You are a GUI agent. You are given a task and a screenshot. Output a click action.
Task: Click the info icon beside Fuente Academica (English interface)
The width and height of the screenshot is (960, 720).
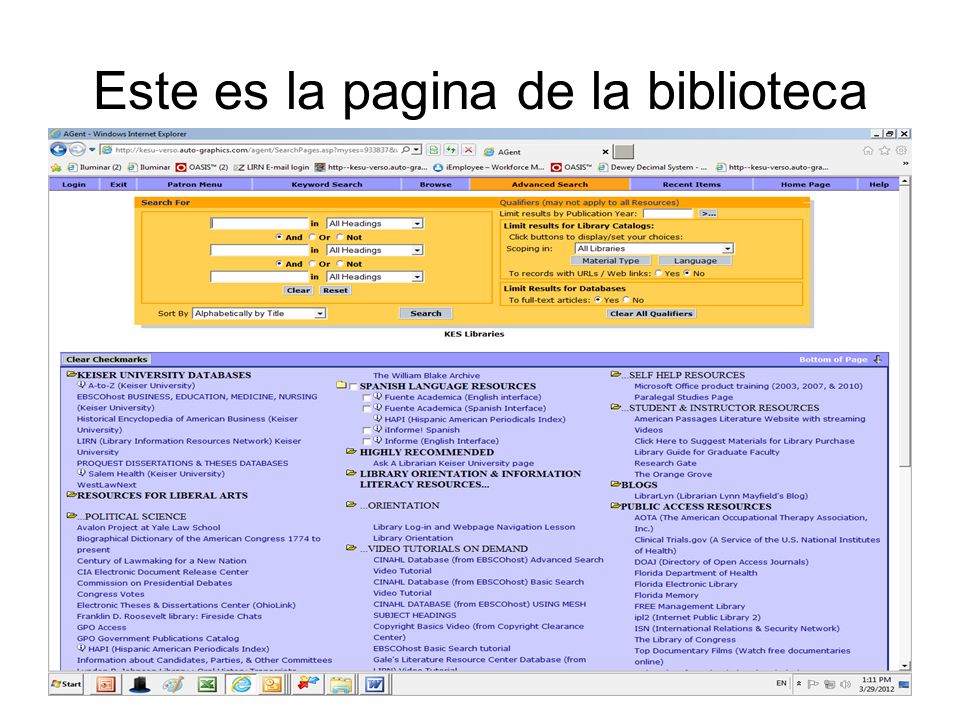coord(378,396)
